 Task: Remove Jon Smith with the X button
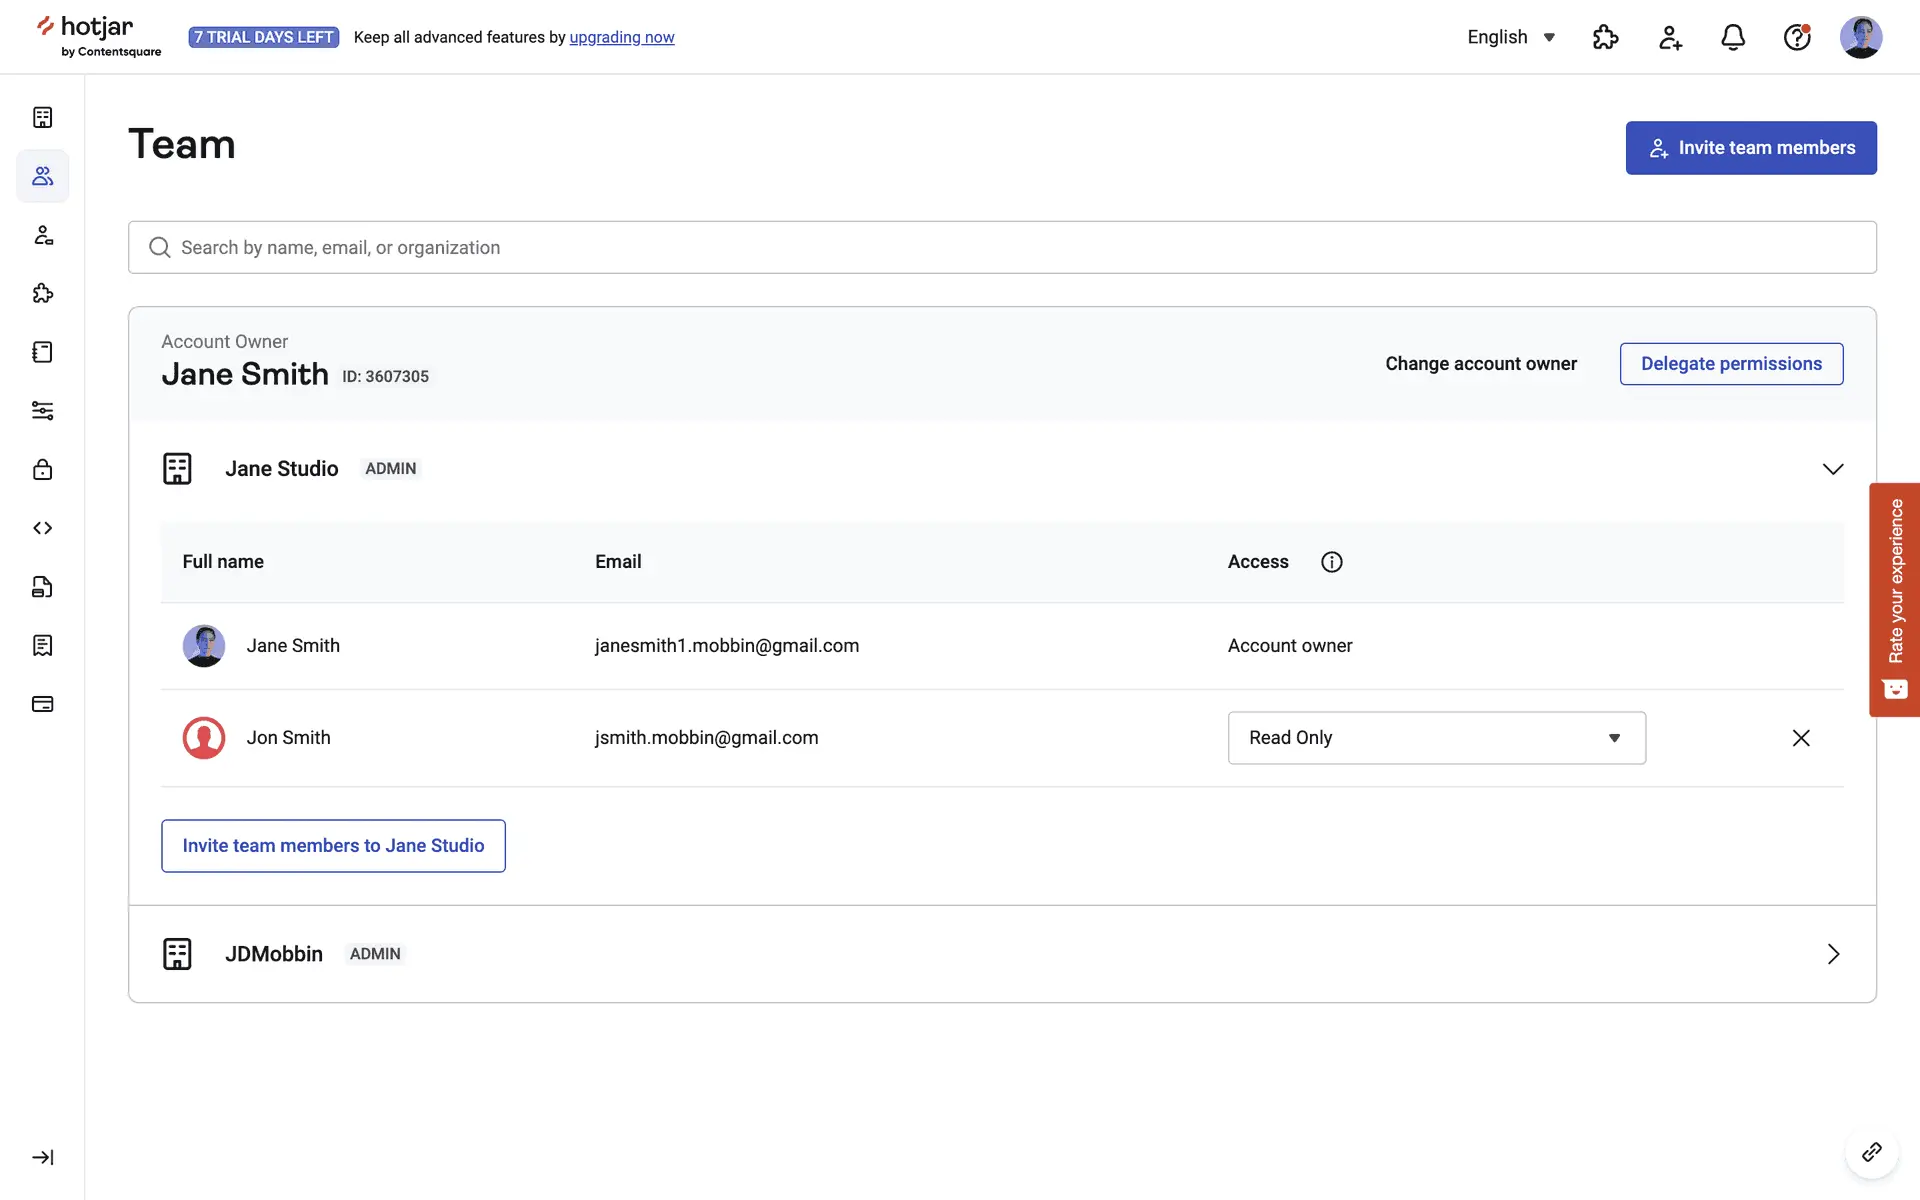coord(1800,738)
